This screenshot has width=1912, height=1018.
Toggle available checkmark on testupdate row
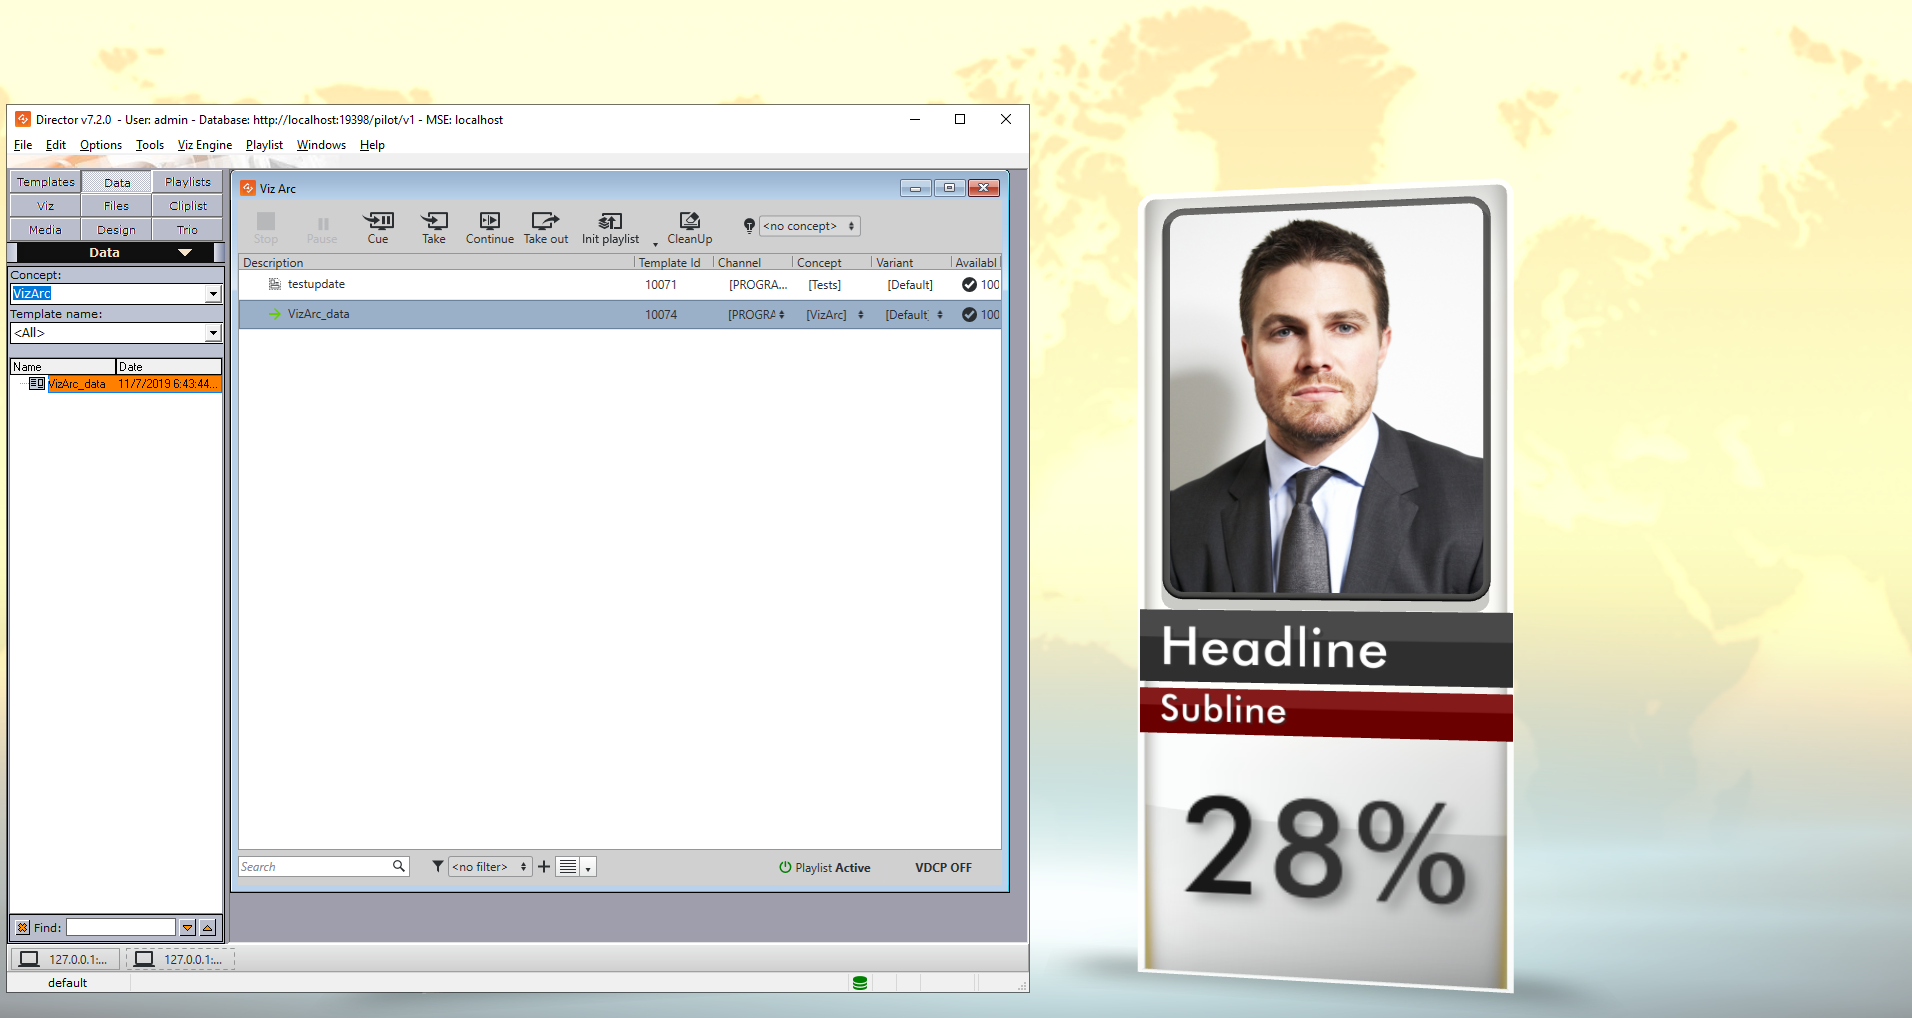(x=969, y=285)
